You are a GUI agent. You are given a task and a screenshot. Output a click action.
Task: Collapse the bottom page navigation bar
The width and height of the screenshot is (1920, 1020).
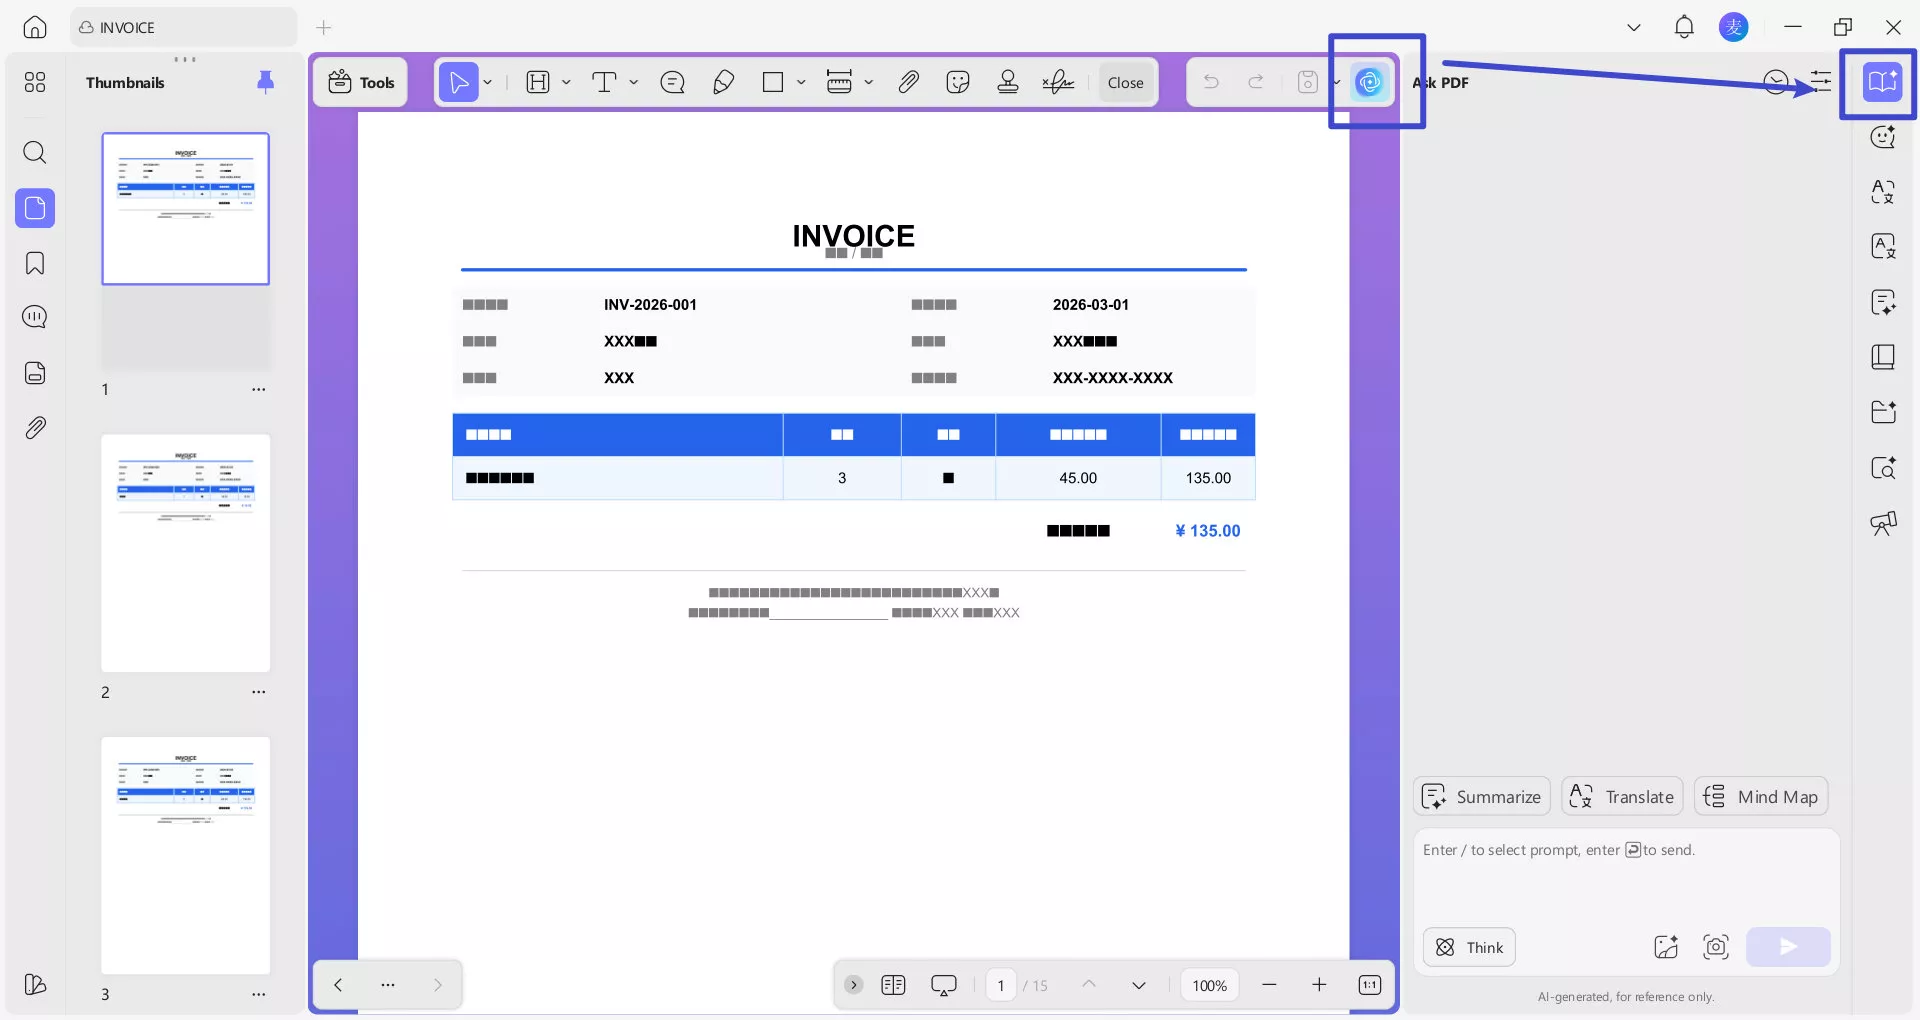click(853, 985)
